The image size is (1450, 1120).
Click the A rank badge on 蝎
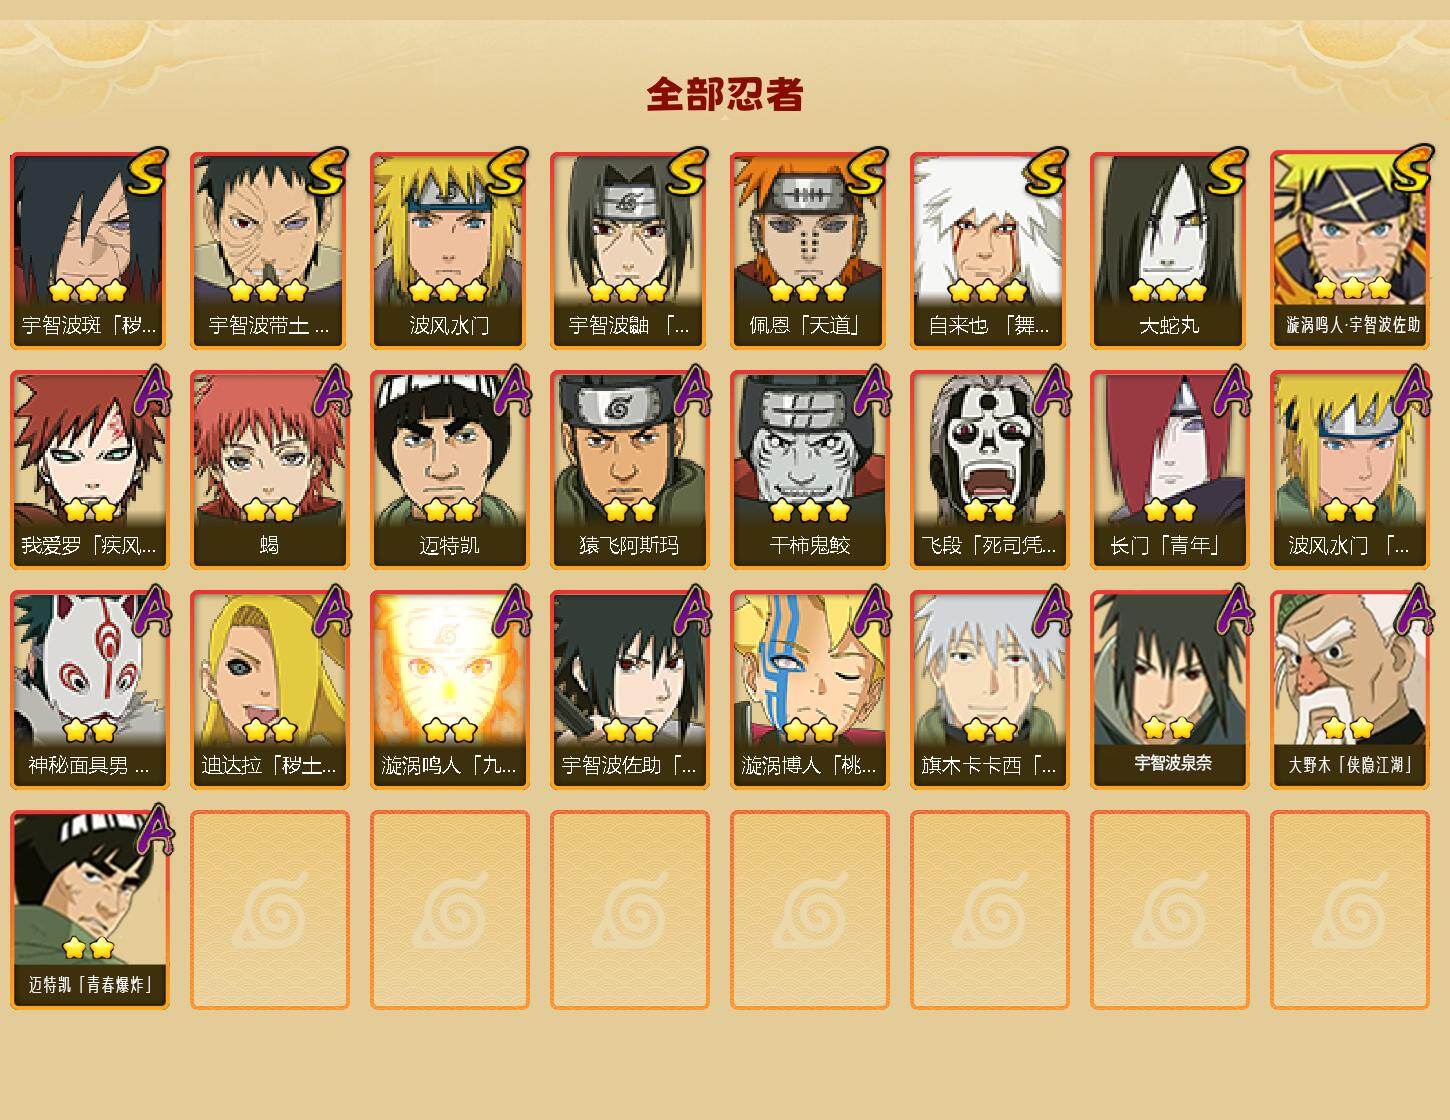pos(331,392)
